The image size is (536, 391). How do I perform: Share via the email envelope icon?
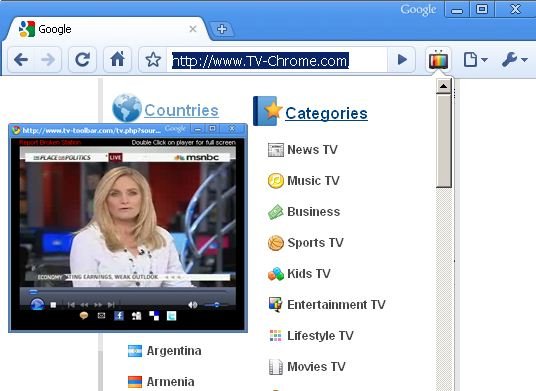102,315
